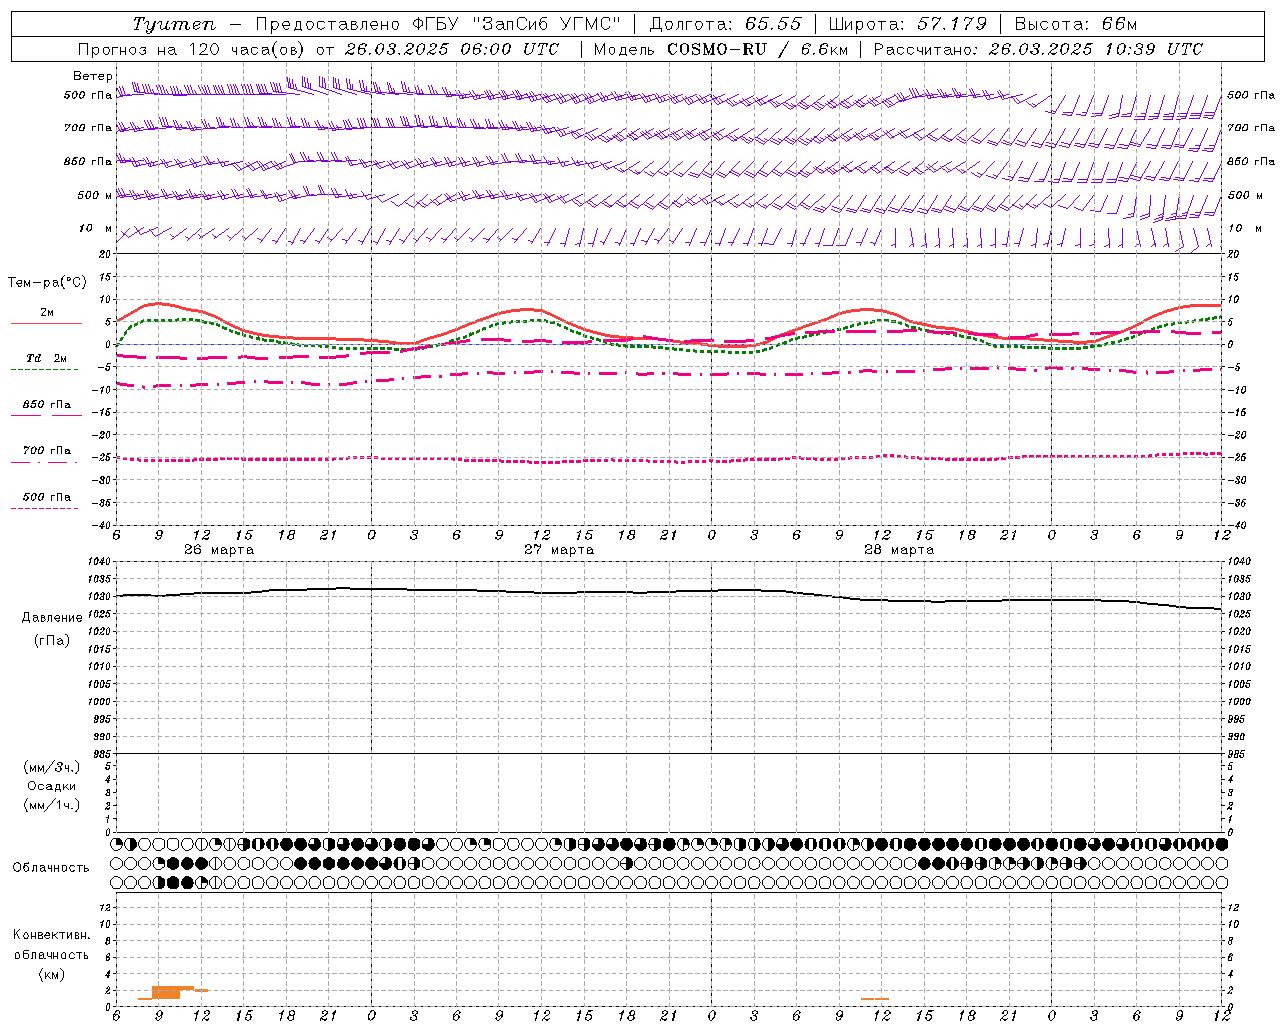Click the "Высота: 66м" header value
Image resolution: width=1280 pixels, height=1024 pixels.
[1076, 24]
